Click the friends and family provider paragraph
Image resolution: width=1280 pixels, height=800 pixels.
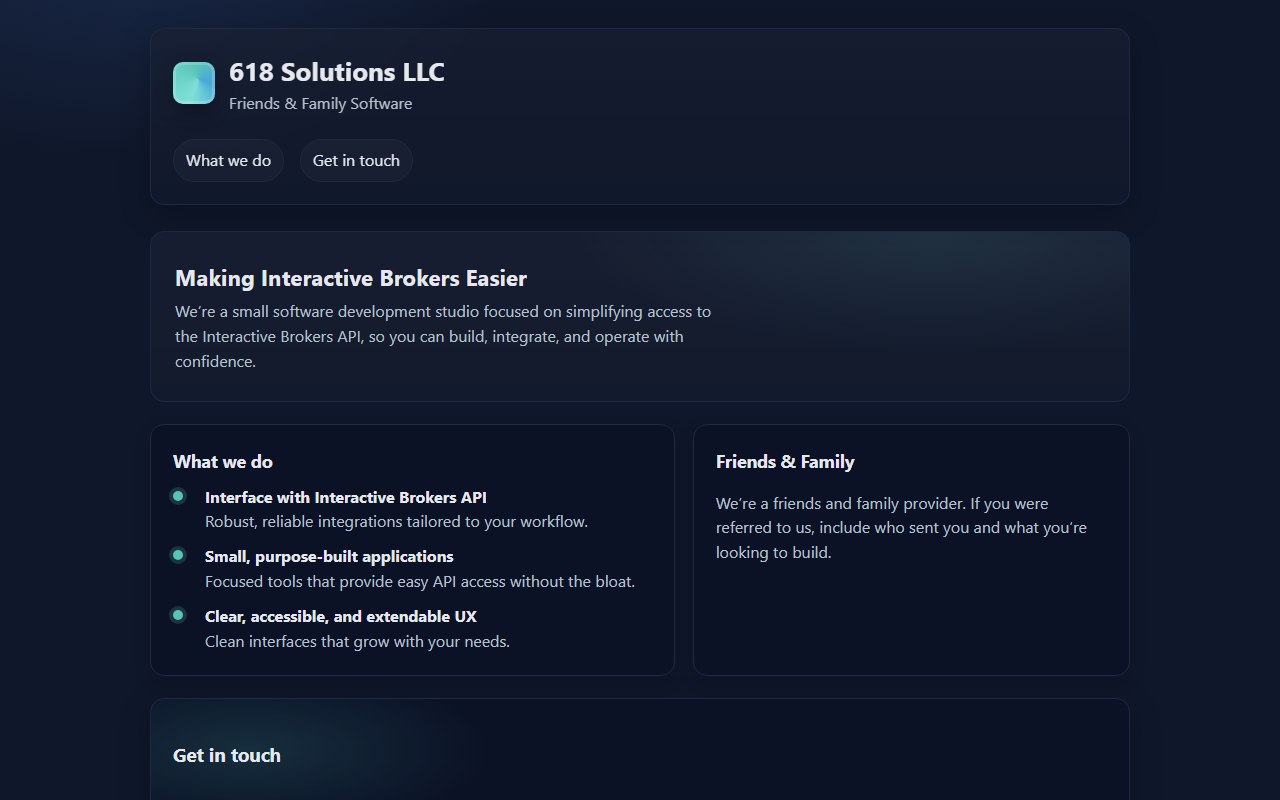[901, 528]
